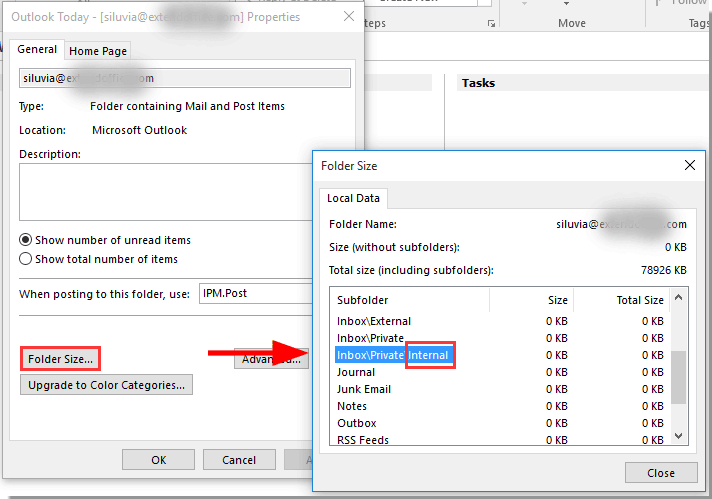Click scroll down arrow in subfolder list
Viewport: 712px width, 499px height.
click(x=679, y=435)
